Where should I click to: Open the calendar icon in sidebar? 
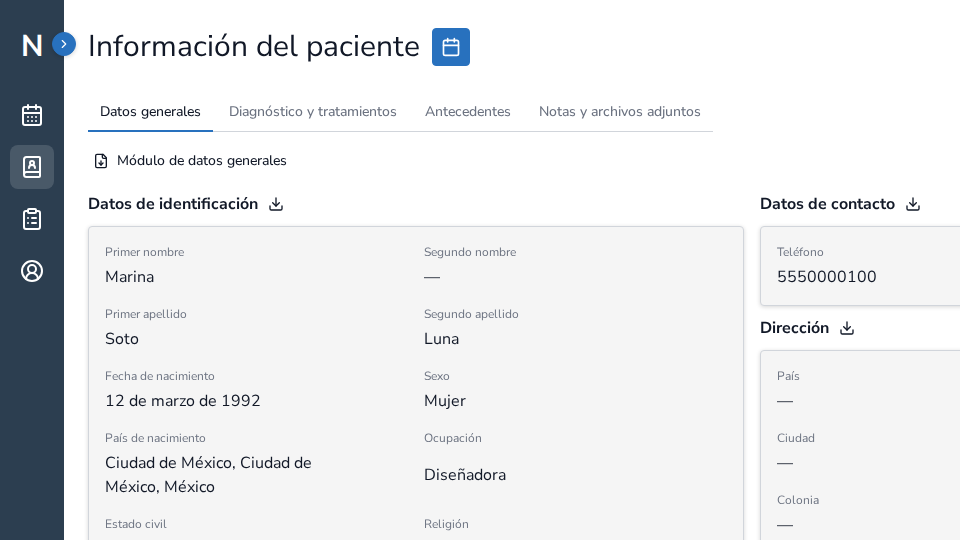(x=32, y=115)
